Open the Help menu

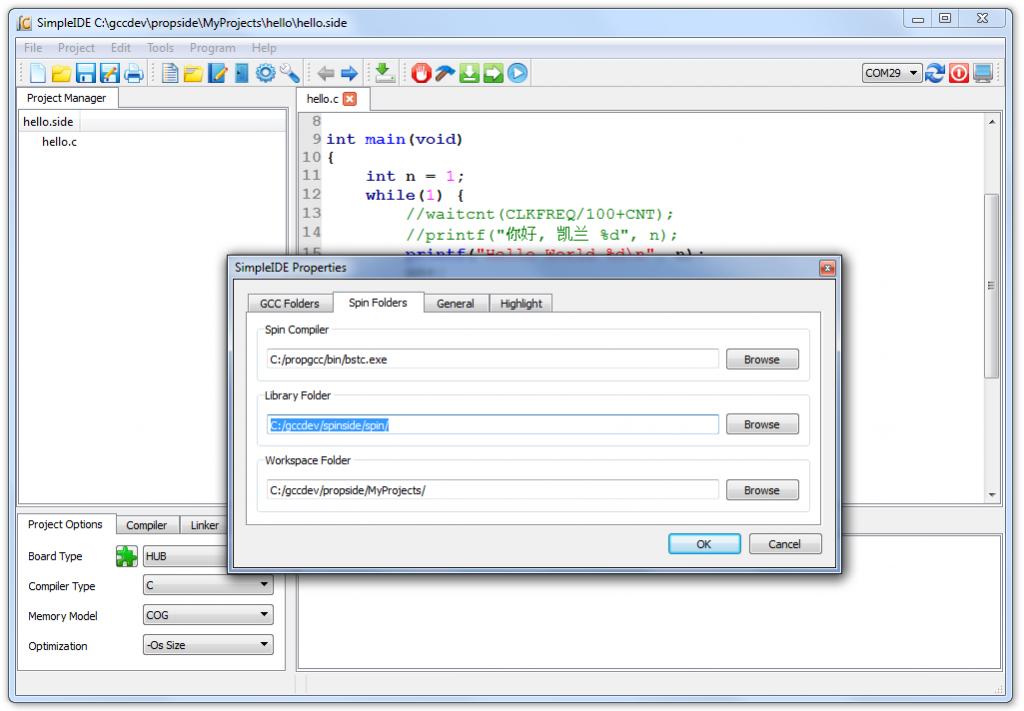click(264, 48)
